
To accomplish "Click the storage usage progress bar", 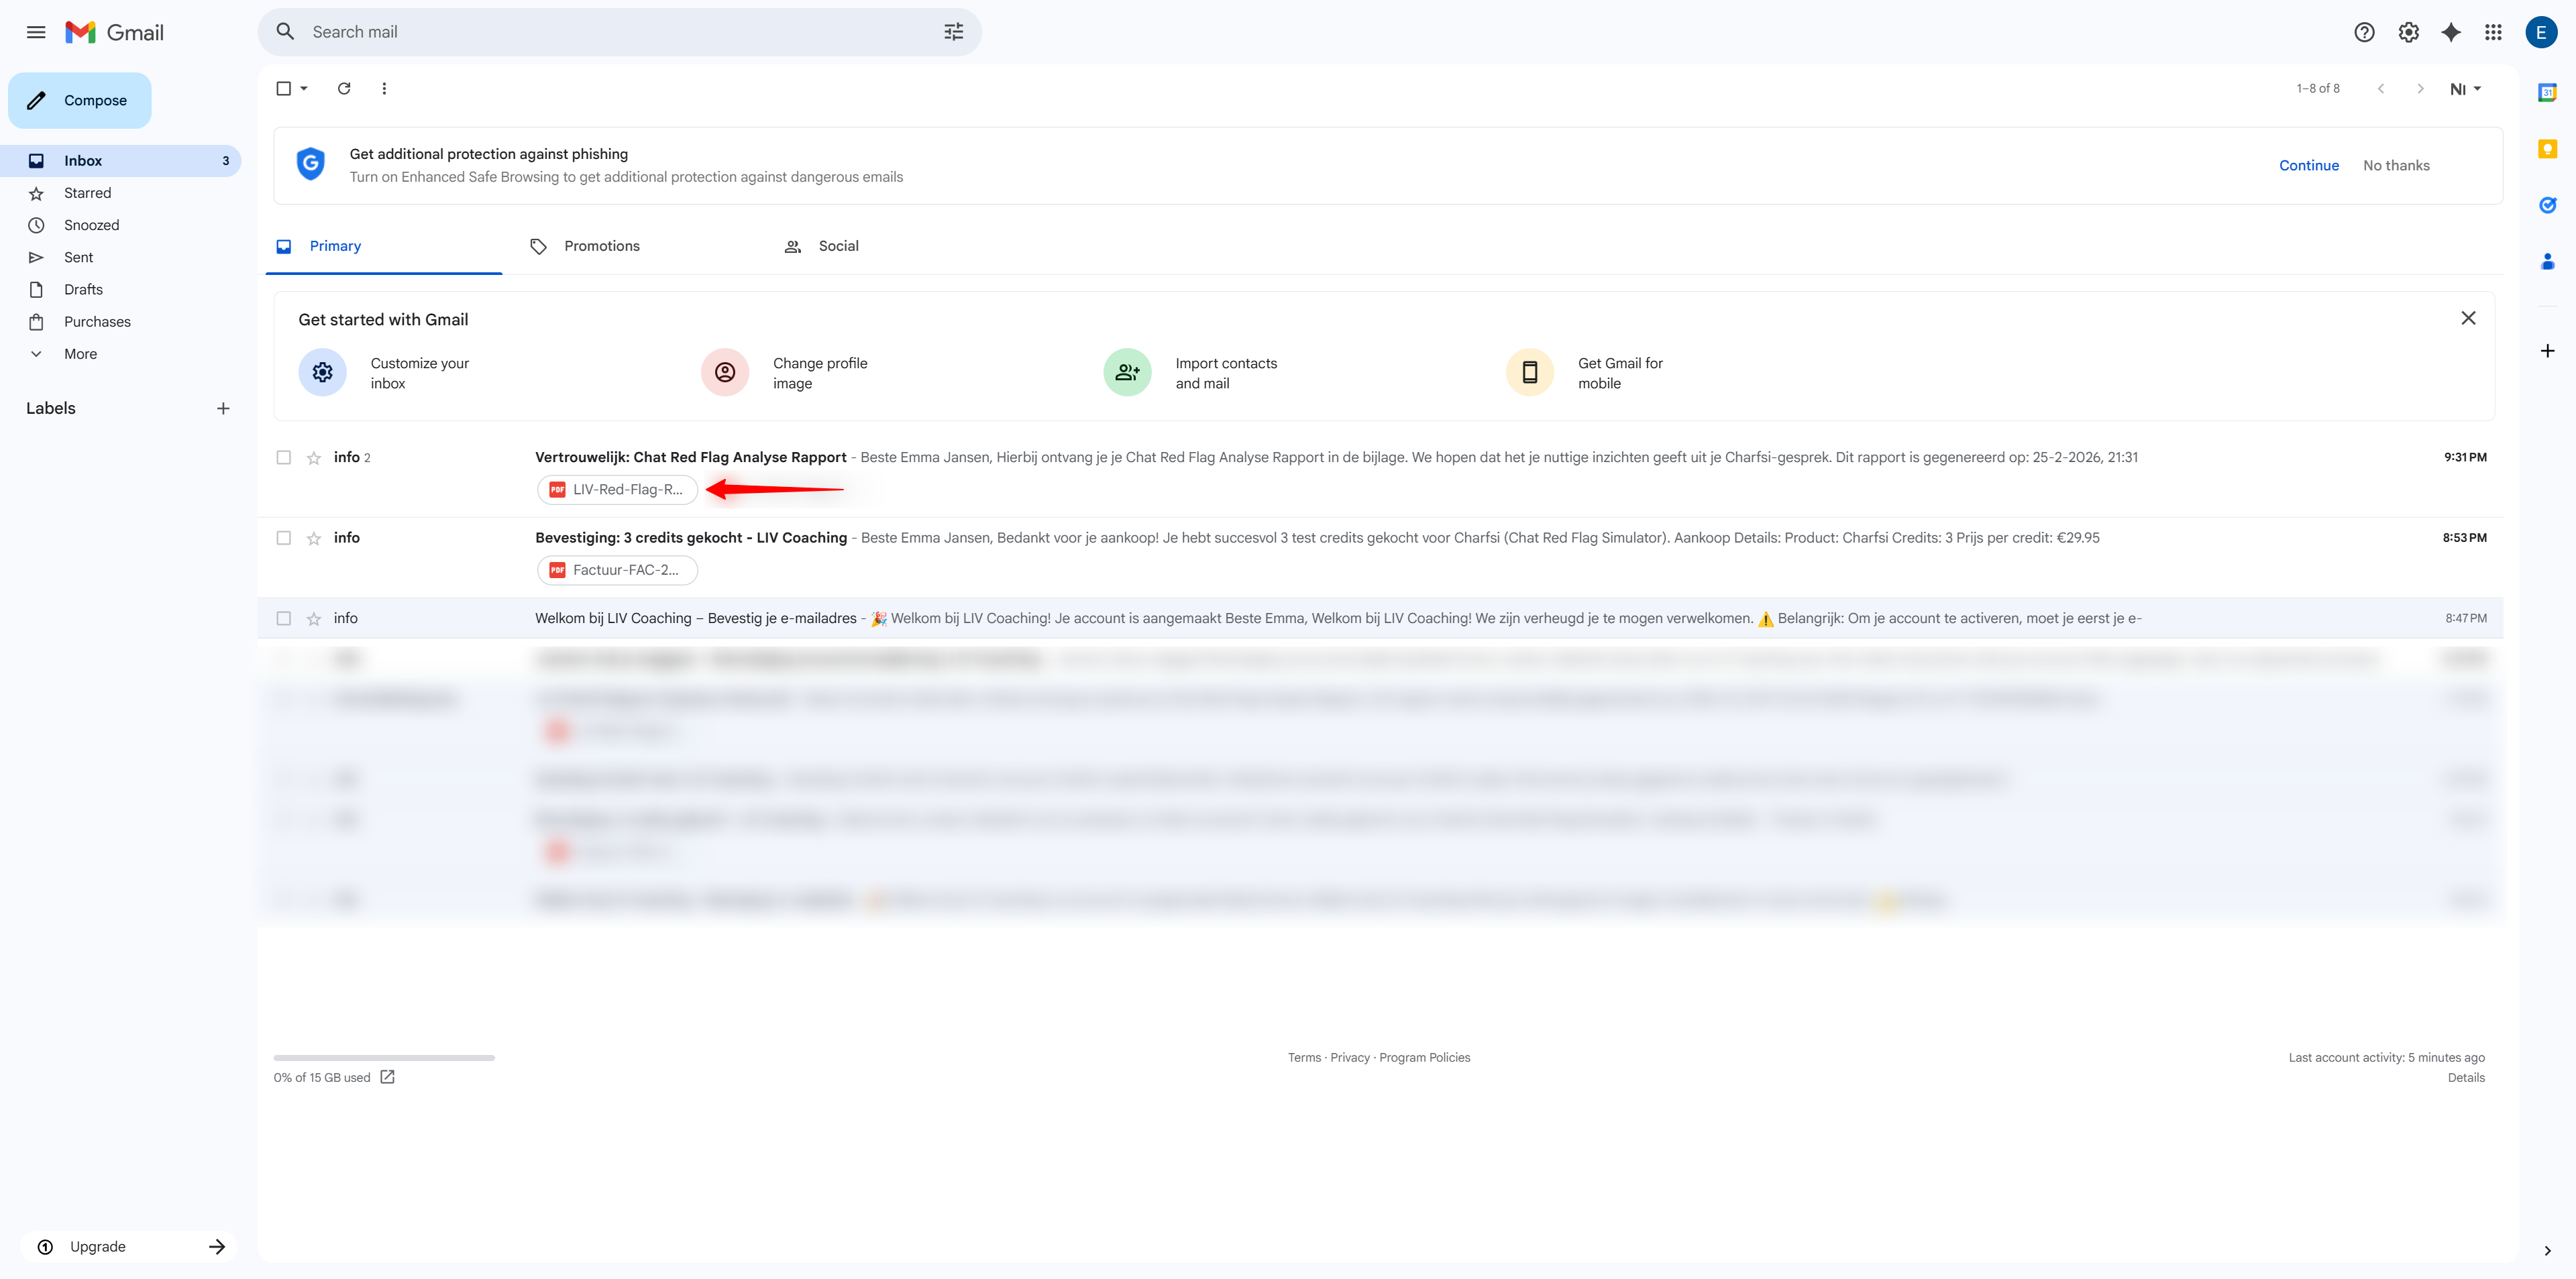I will pyautogui.click(x=383, y=1057).
